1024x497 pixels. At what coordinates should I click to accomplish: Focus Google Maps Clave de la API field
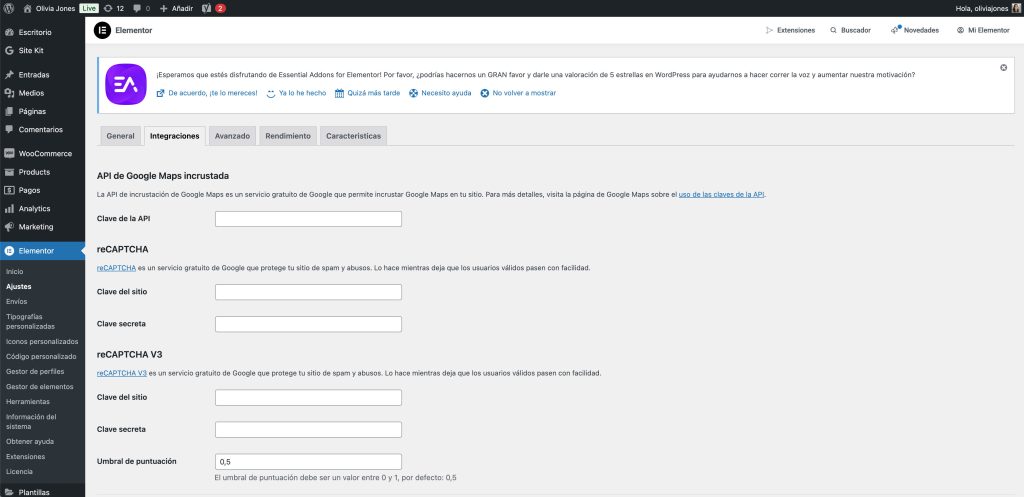(308, 219)
